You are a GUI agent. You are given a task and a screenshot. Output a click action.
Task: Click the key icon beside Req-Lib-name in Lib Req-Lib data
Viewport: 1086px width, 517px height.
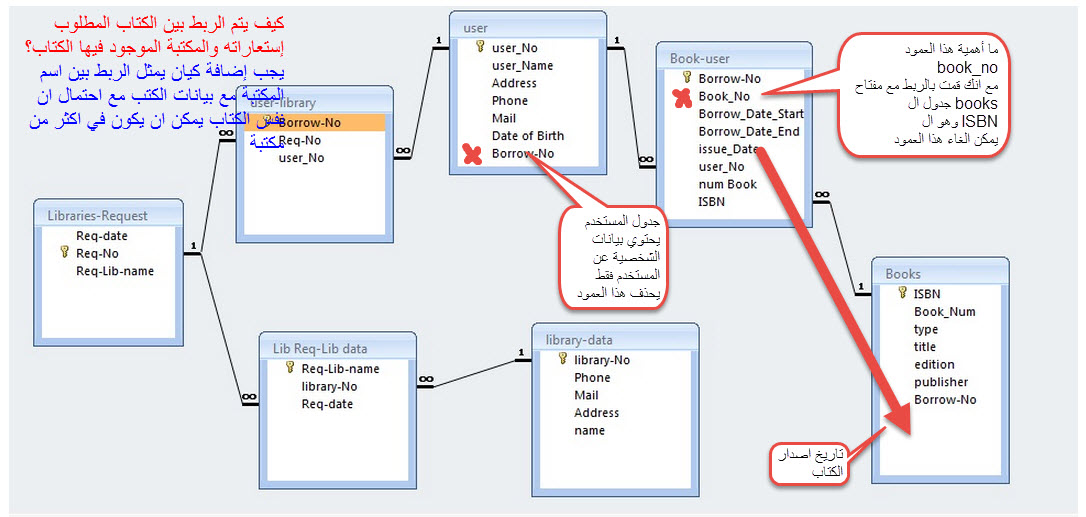pyautogui.click(x=289, y=368)
